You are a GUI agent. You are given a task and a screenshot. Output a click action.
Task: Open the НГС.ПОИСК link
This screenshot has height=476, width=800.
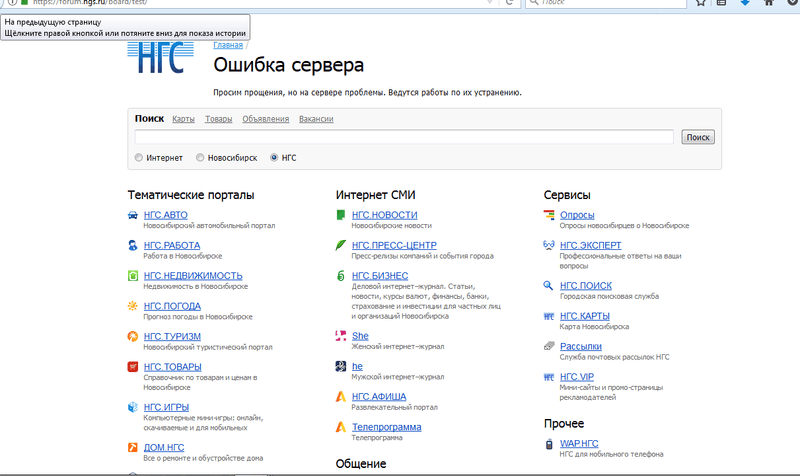(586, 286)
